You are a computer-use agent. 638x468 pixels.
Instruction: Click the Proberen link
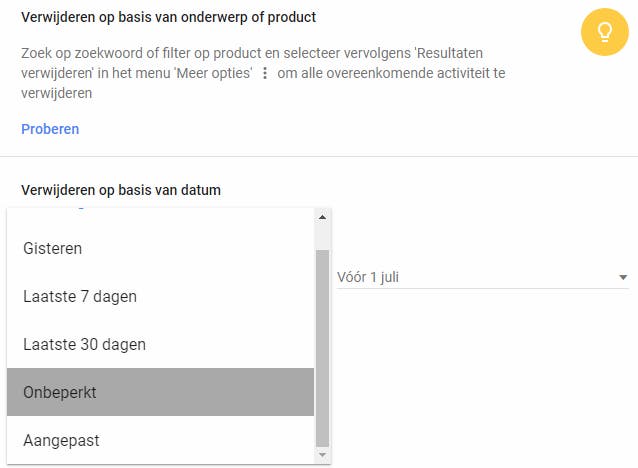50,129
